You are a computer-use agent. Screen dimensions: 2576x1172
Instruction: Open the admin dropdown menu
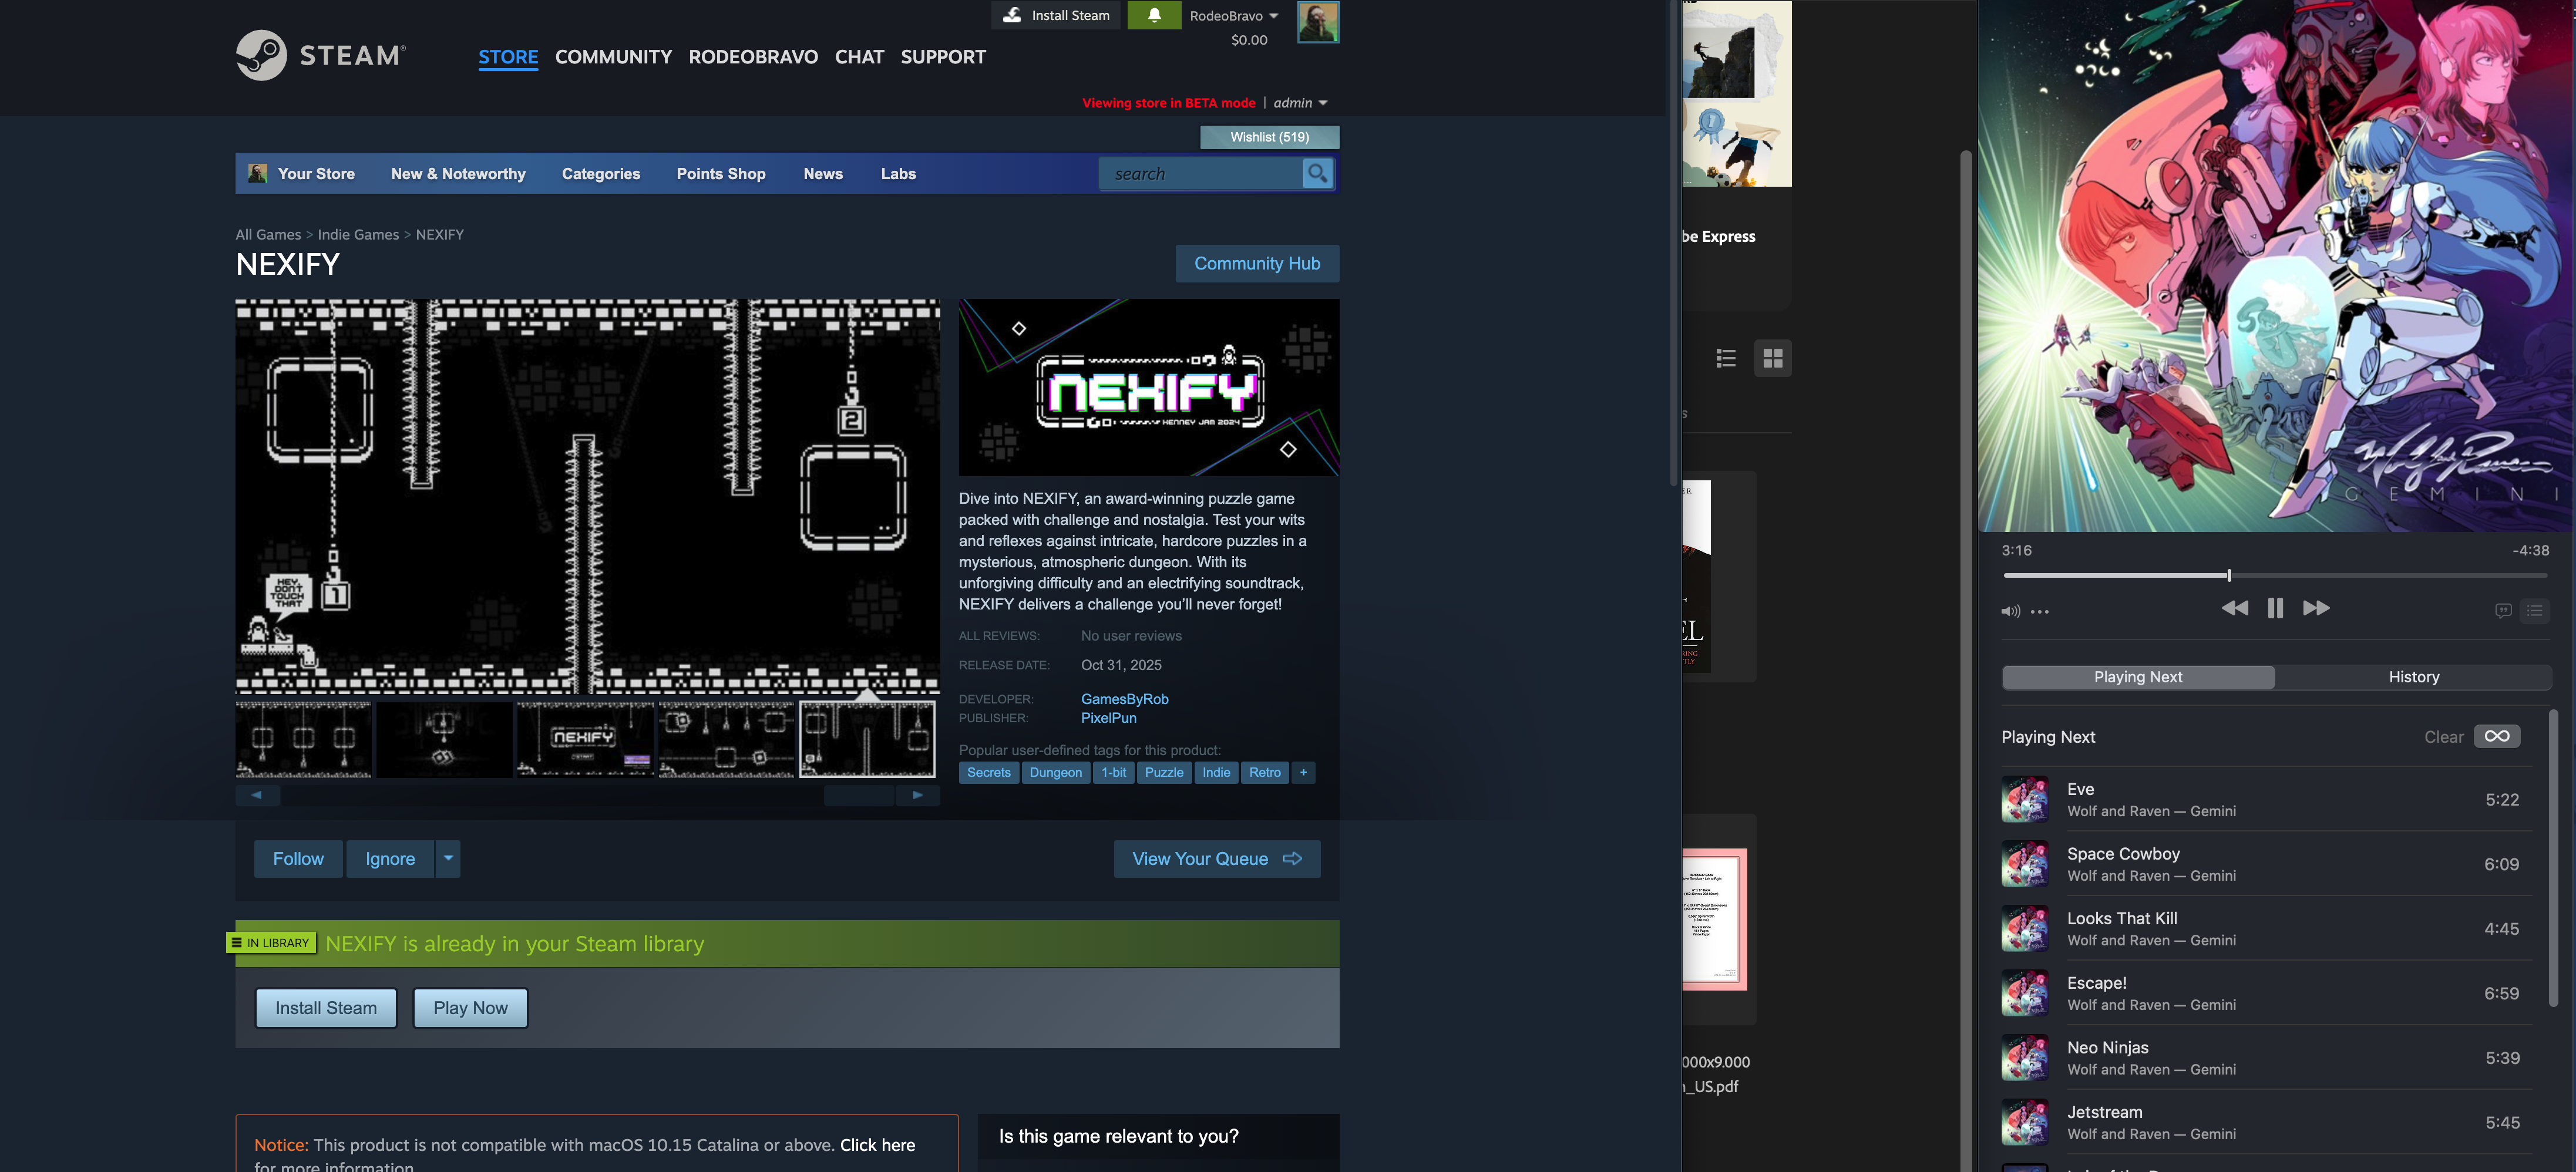point(1300,103)
